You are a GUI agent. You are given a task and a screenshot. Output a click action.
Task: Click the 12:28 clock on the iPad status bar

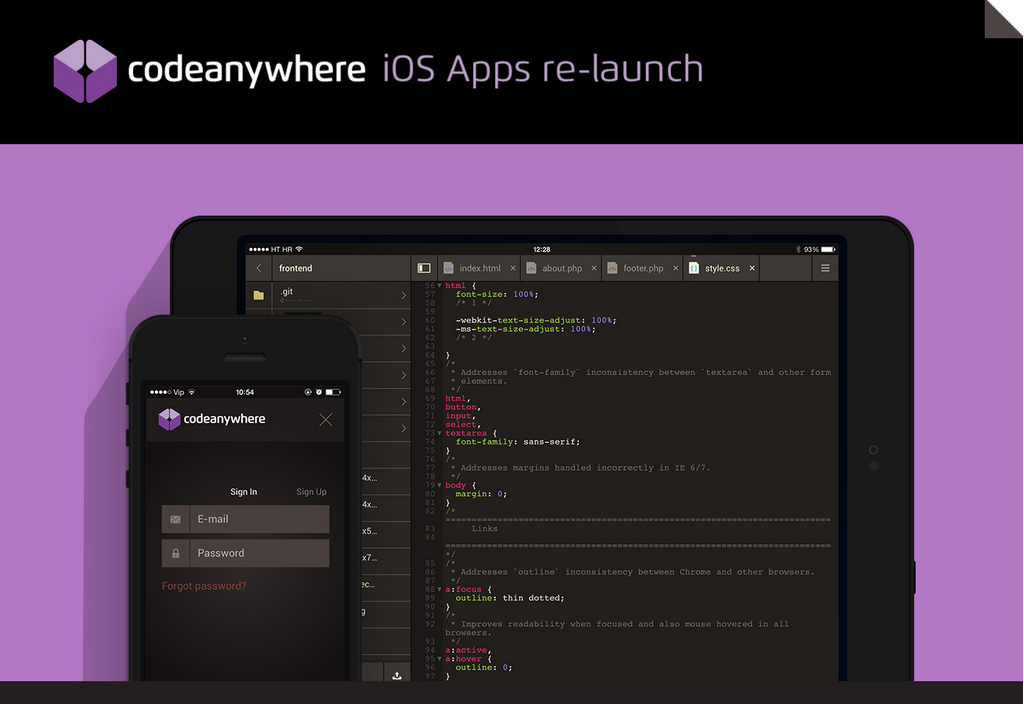pyautogui.click(x=541, y=249)
